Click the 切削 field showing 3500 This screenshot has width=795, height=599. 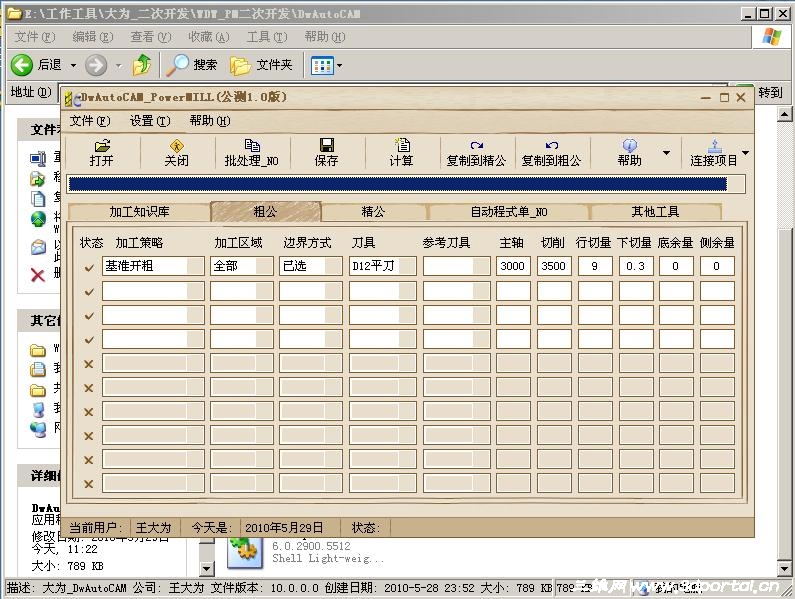coord(554,266)
